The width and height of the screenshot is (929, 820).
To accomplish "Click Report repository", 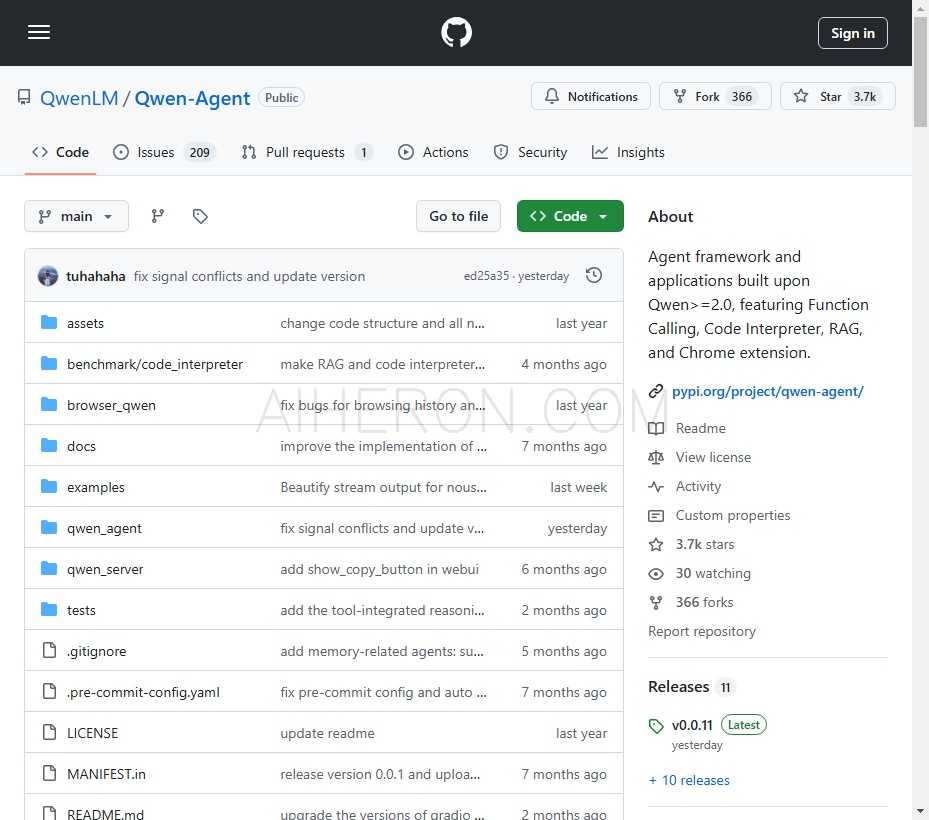I will pos(702,632).
